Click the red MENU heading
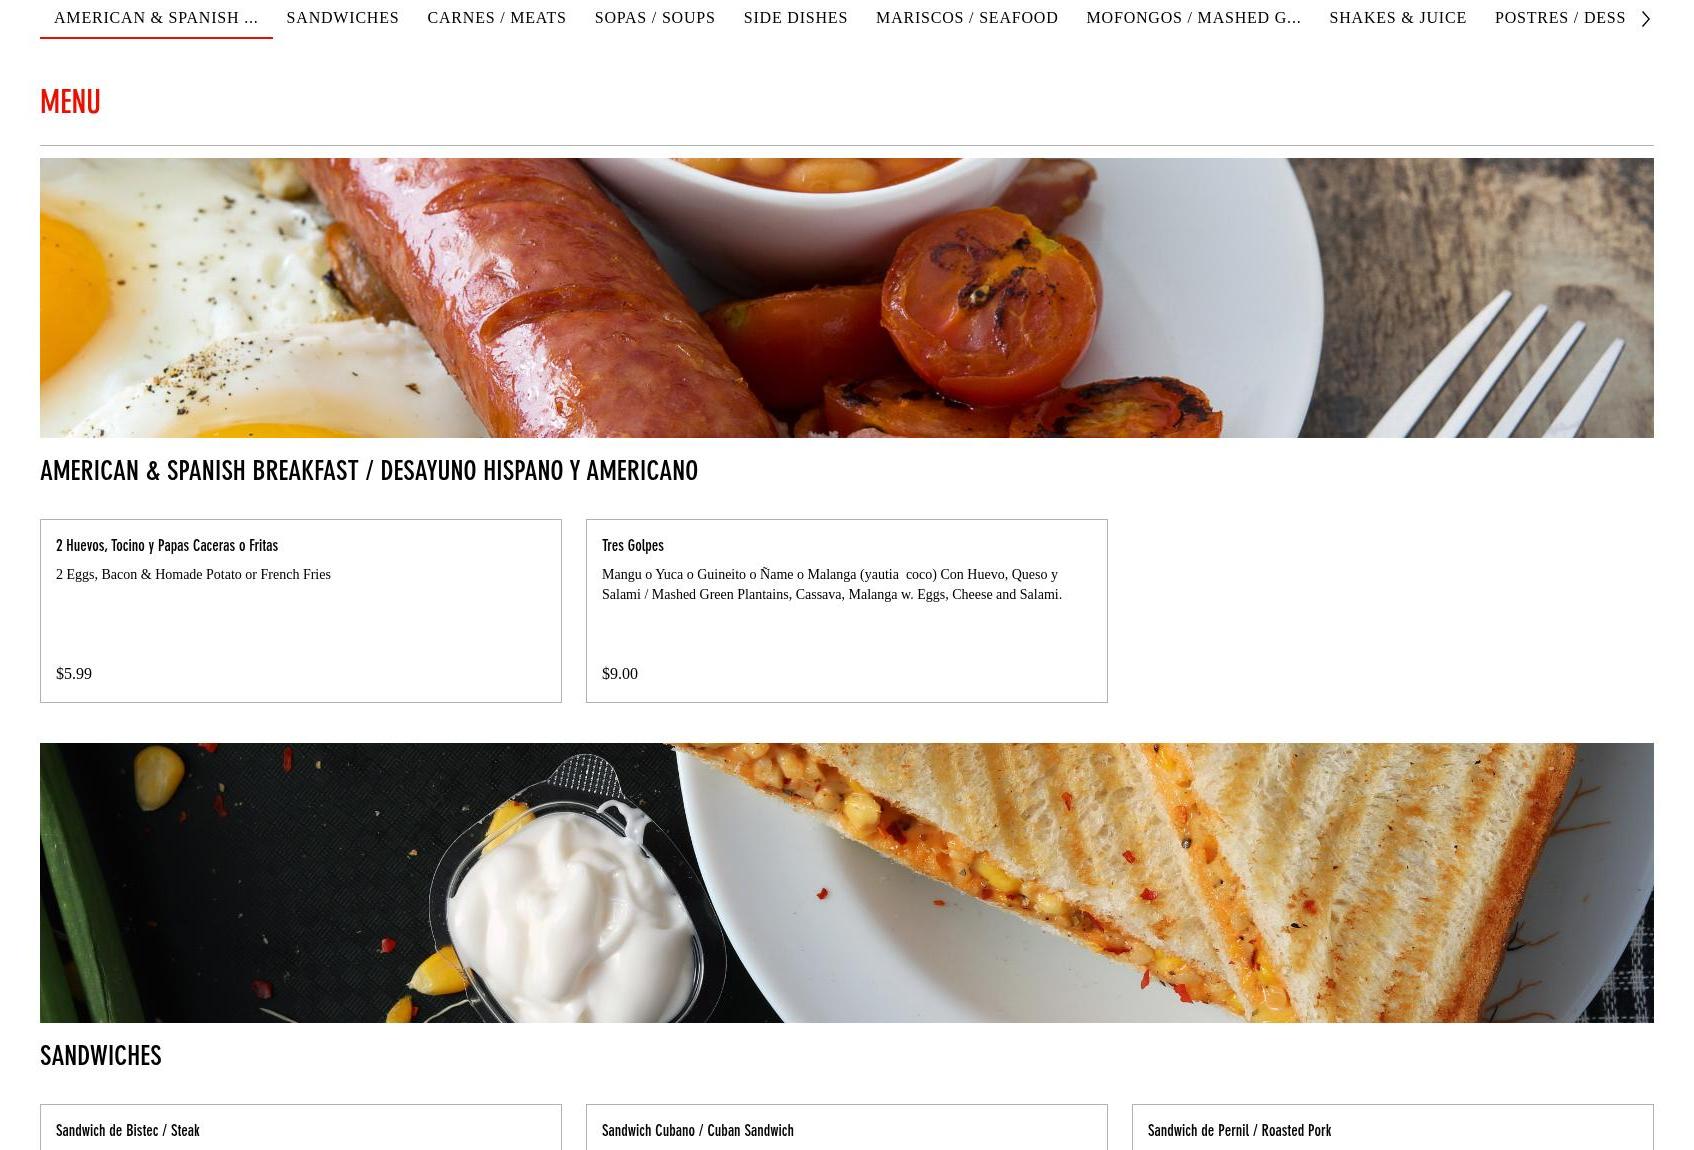The height and width of the screenshot is (1150, 1694). coord(70,102)
